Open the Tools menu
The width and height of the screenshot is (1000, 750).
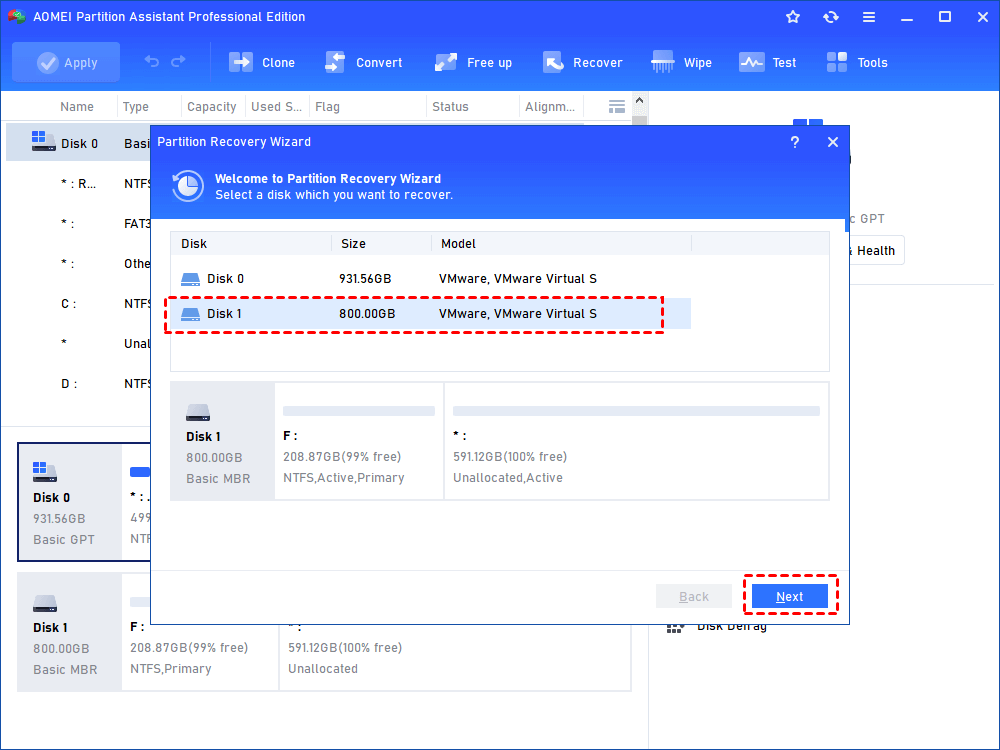[857, 62]
